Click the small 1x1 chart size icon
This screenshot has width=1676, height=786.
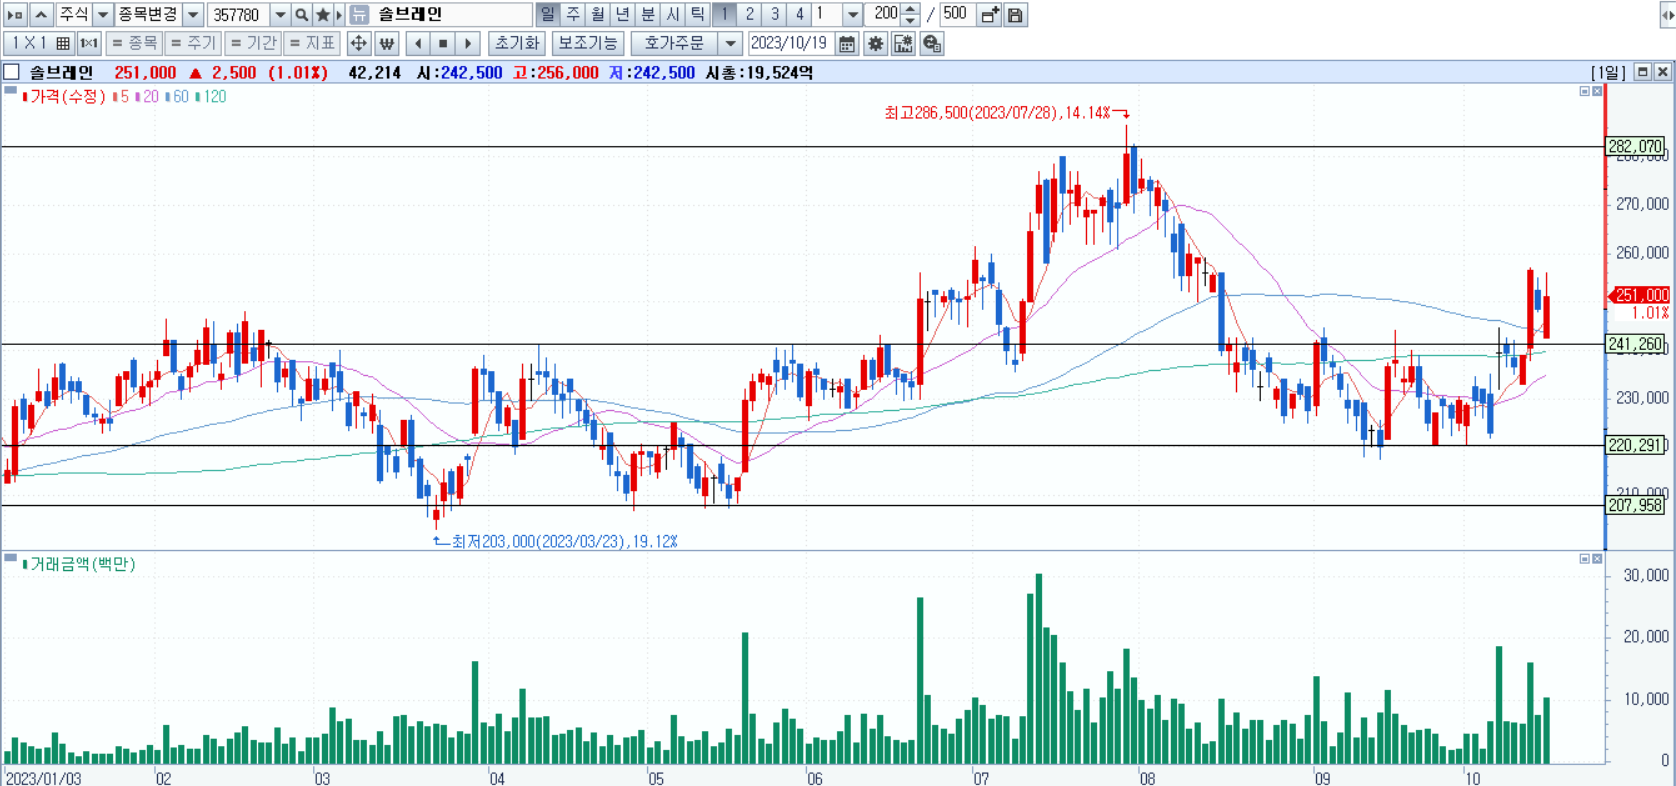click(x=89, y=44)
